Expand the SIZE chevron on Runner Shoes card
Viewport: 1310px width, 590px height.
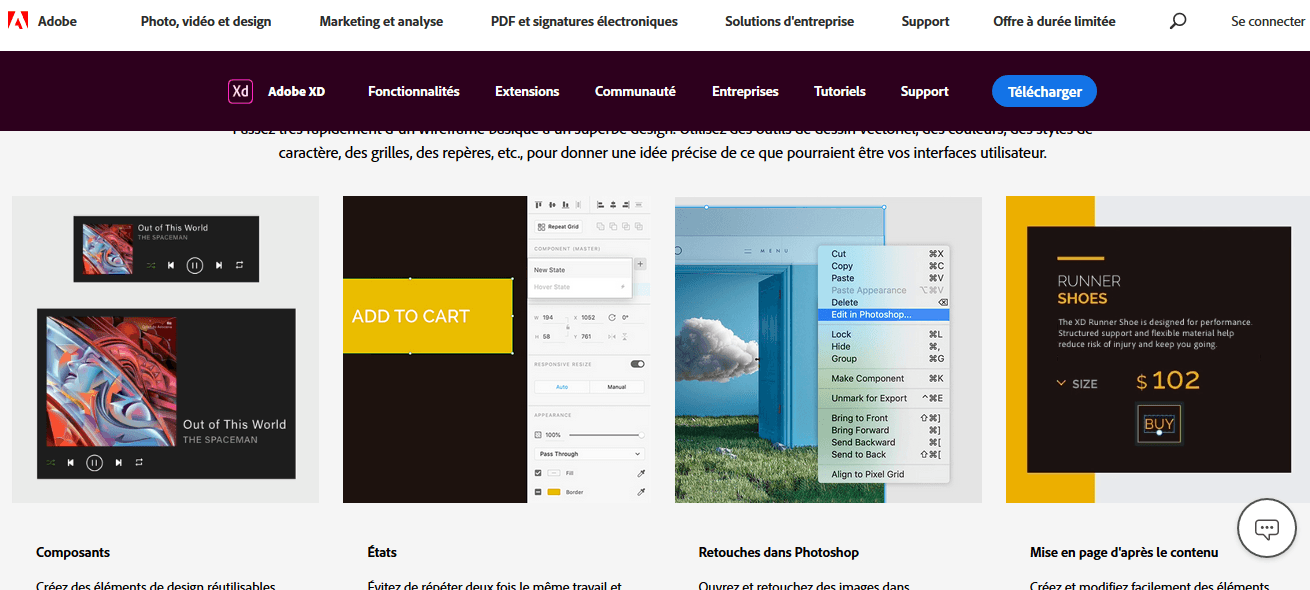click(1061, 383)
